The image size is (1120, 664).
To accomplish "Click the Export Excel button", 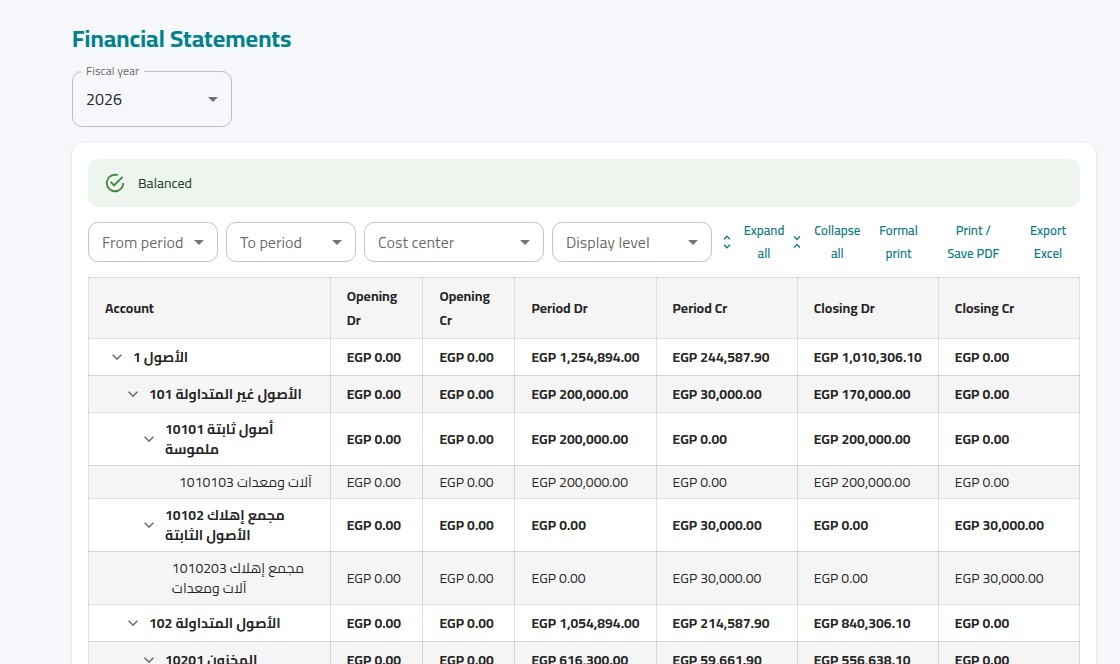I will [1048, 242].
